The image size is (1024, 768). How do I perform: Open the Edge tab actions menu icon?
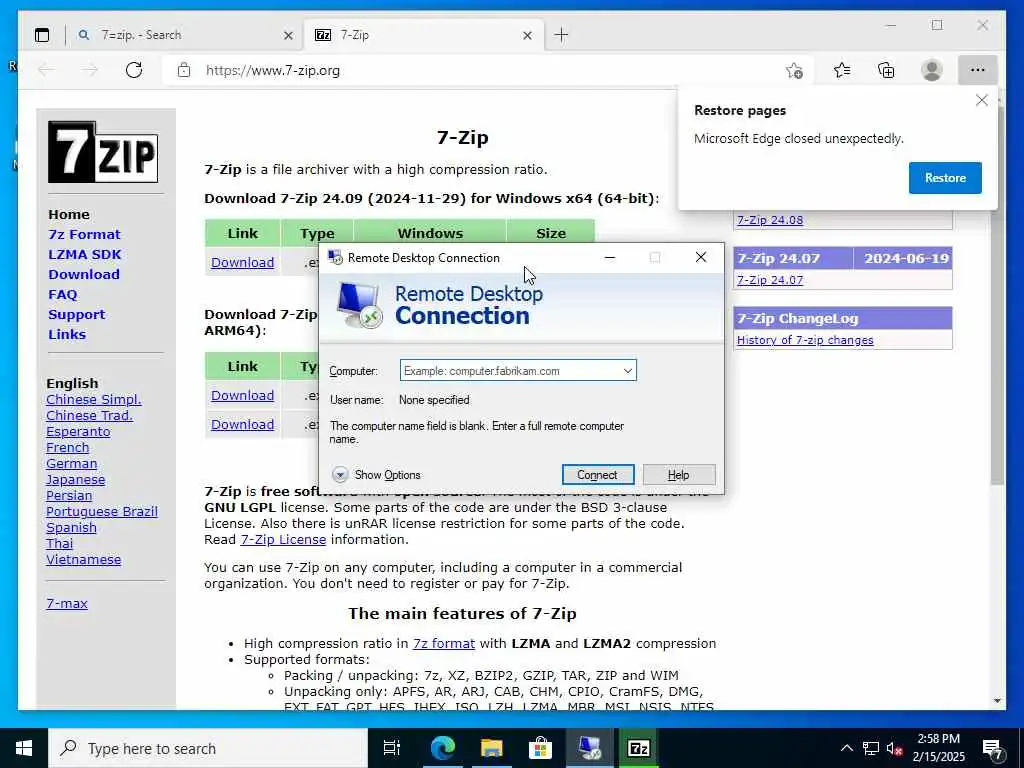click(x=42, y=35)
